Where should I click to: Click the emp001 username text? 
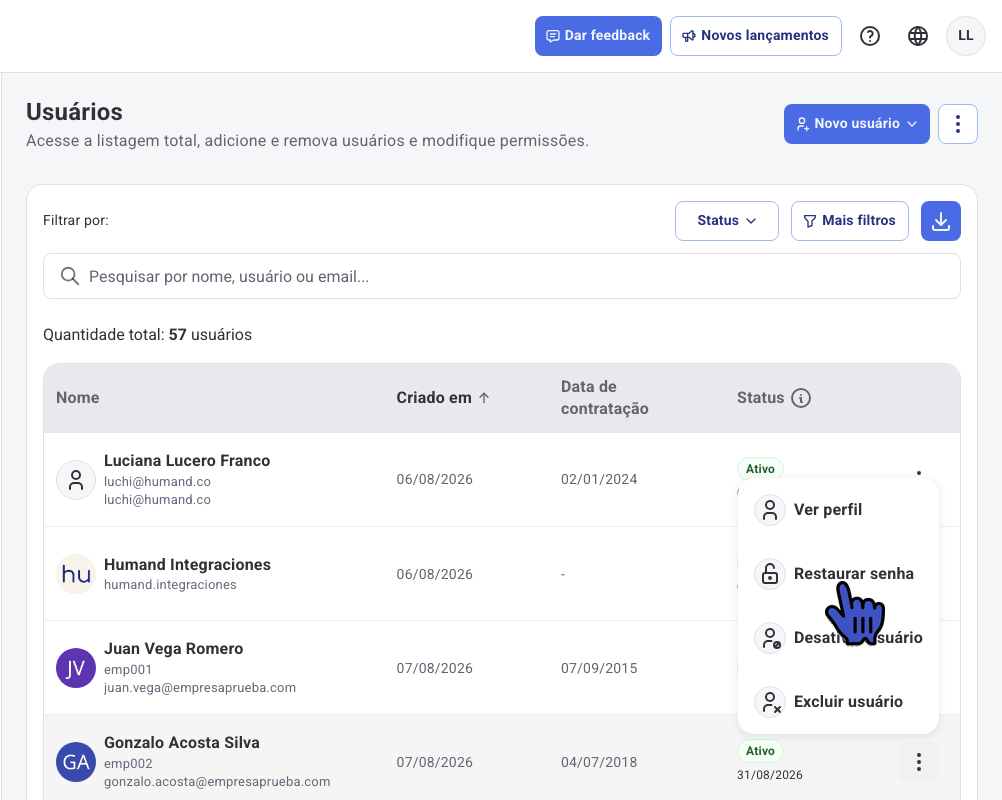click(x=128, y=670)
